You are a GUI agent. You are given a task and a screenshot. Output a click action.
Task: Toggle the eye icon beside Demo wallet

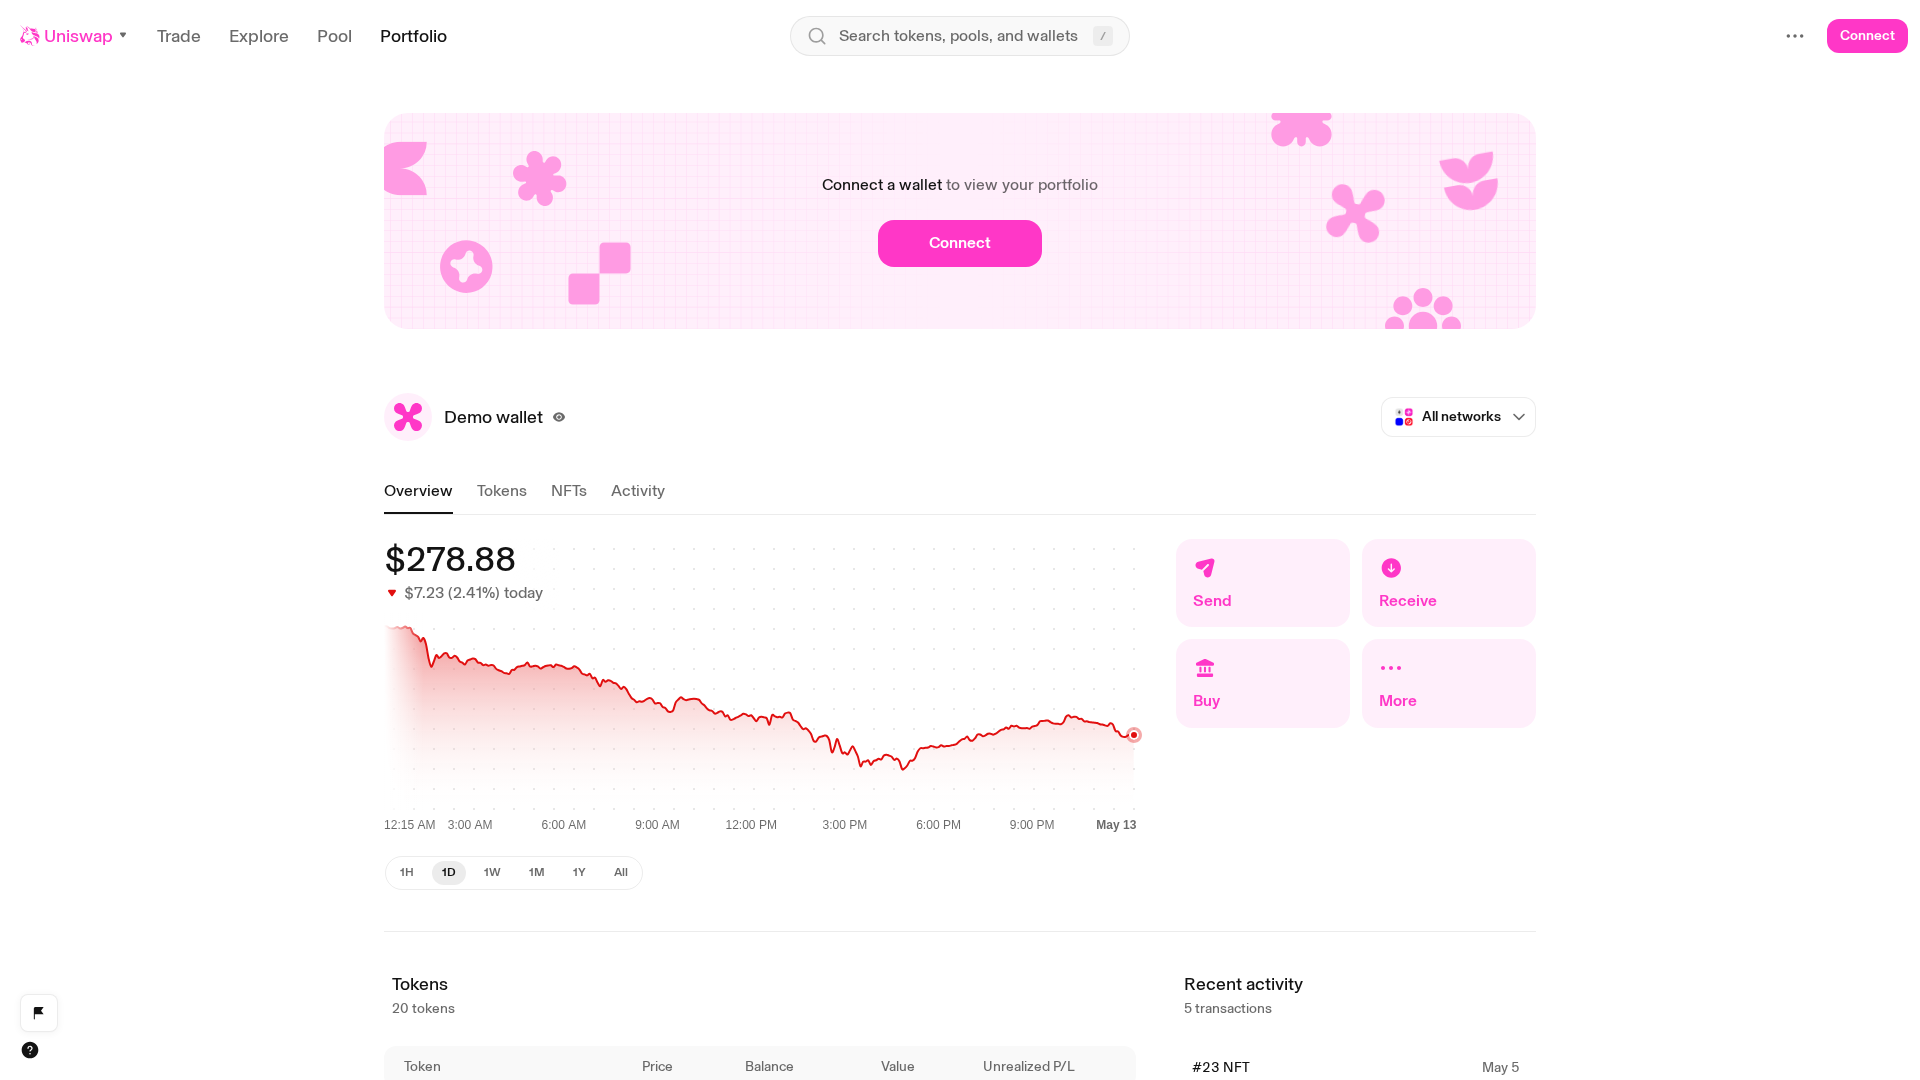coord(559,417)
